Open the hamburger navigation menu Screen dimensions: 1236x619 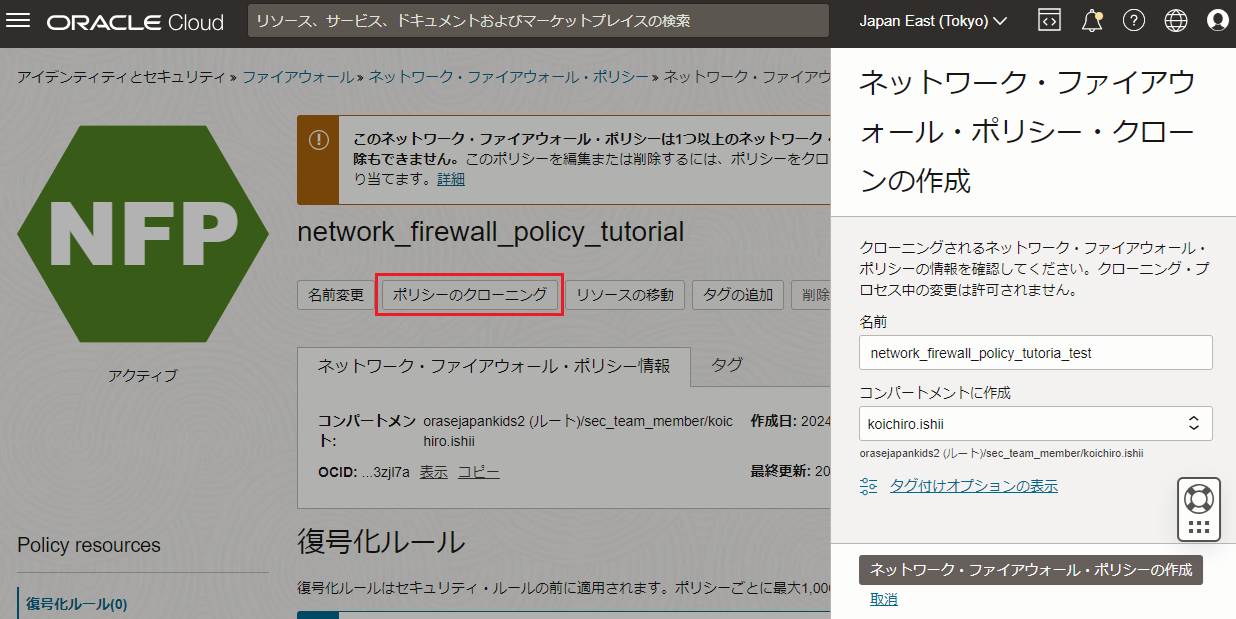click(19, 21)
